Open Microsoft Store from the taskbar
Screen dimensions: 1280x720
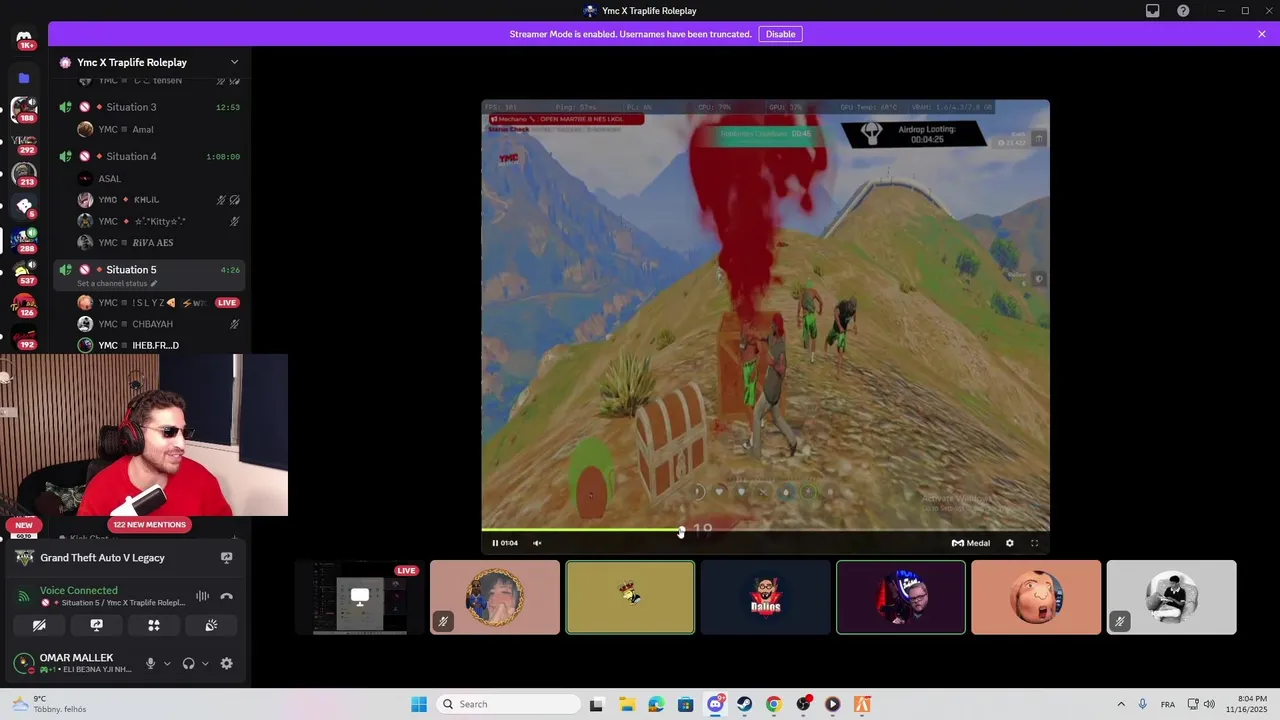point(685,704)
